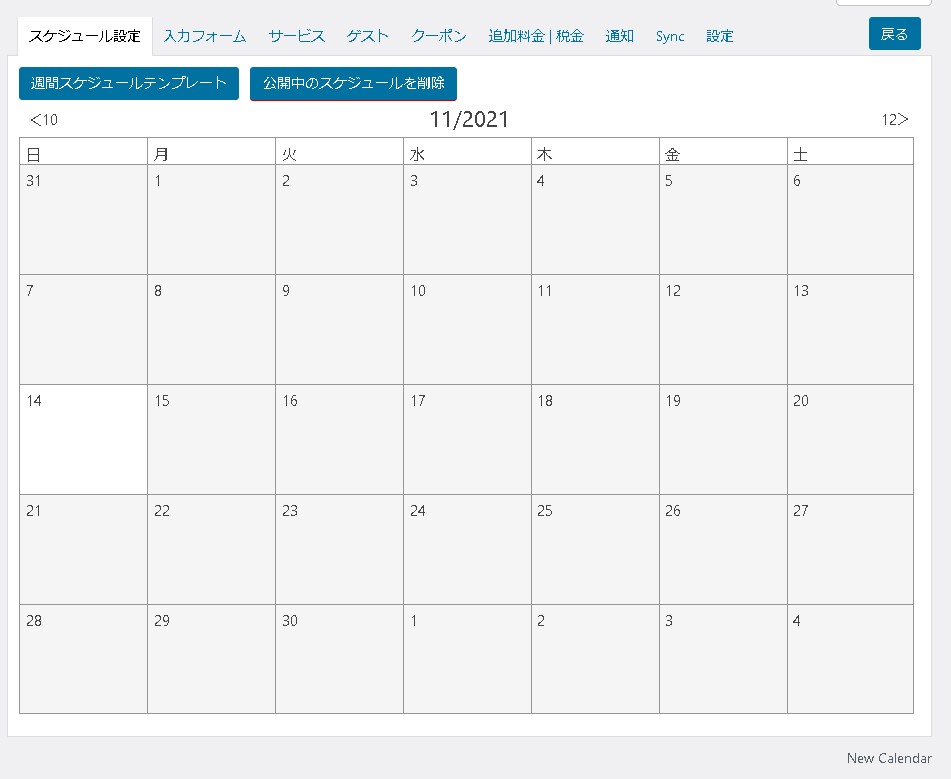
Task: Open the ゲスト tab
Action: pos(368,36)
